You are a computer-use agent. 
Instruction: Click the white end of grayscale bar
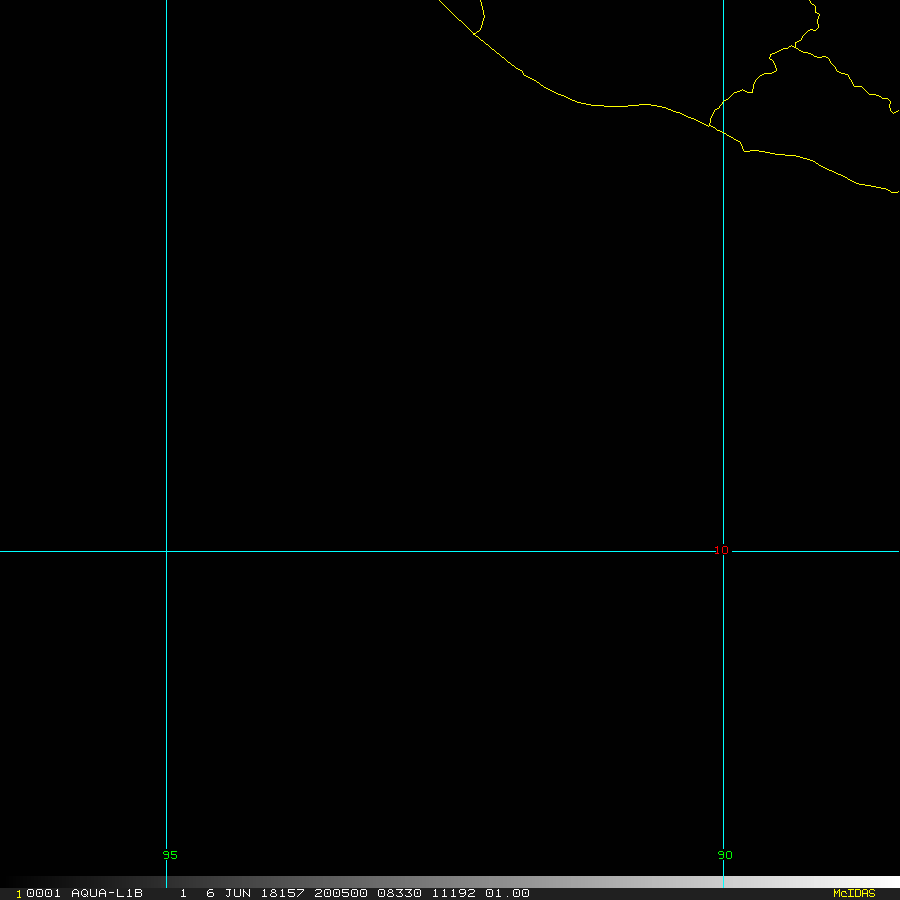click(x=880, y=881)
